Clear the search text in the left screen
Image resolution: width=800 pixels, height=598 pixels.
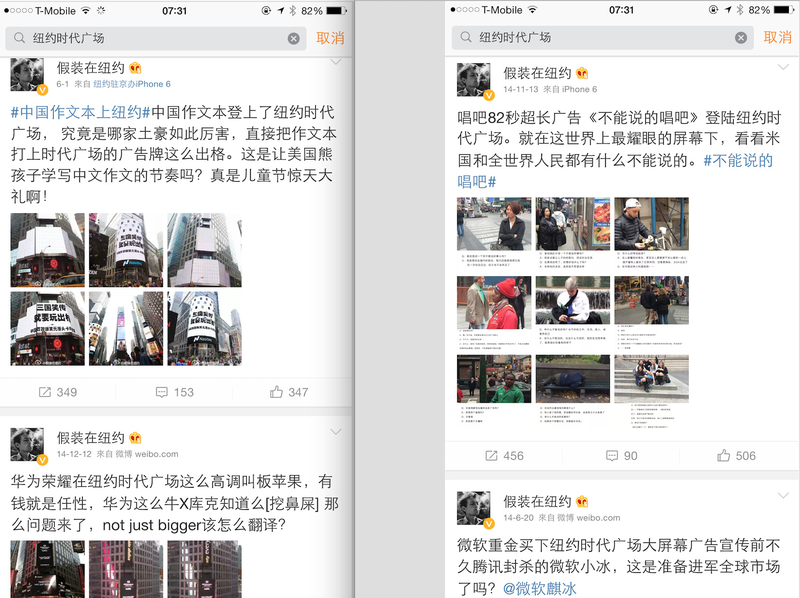click(x=294, y=38)
